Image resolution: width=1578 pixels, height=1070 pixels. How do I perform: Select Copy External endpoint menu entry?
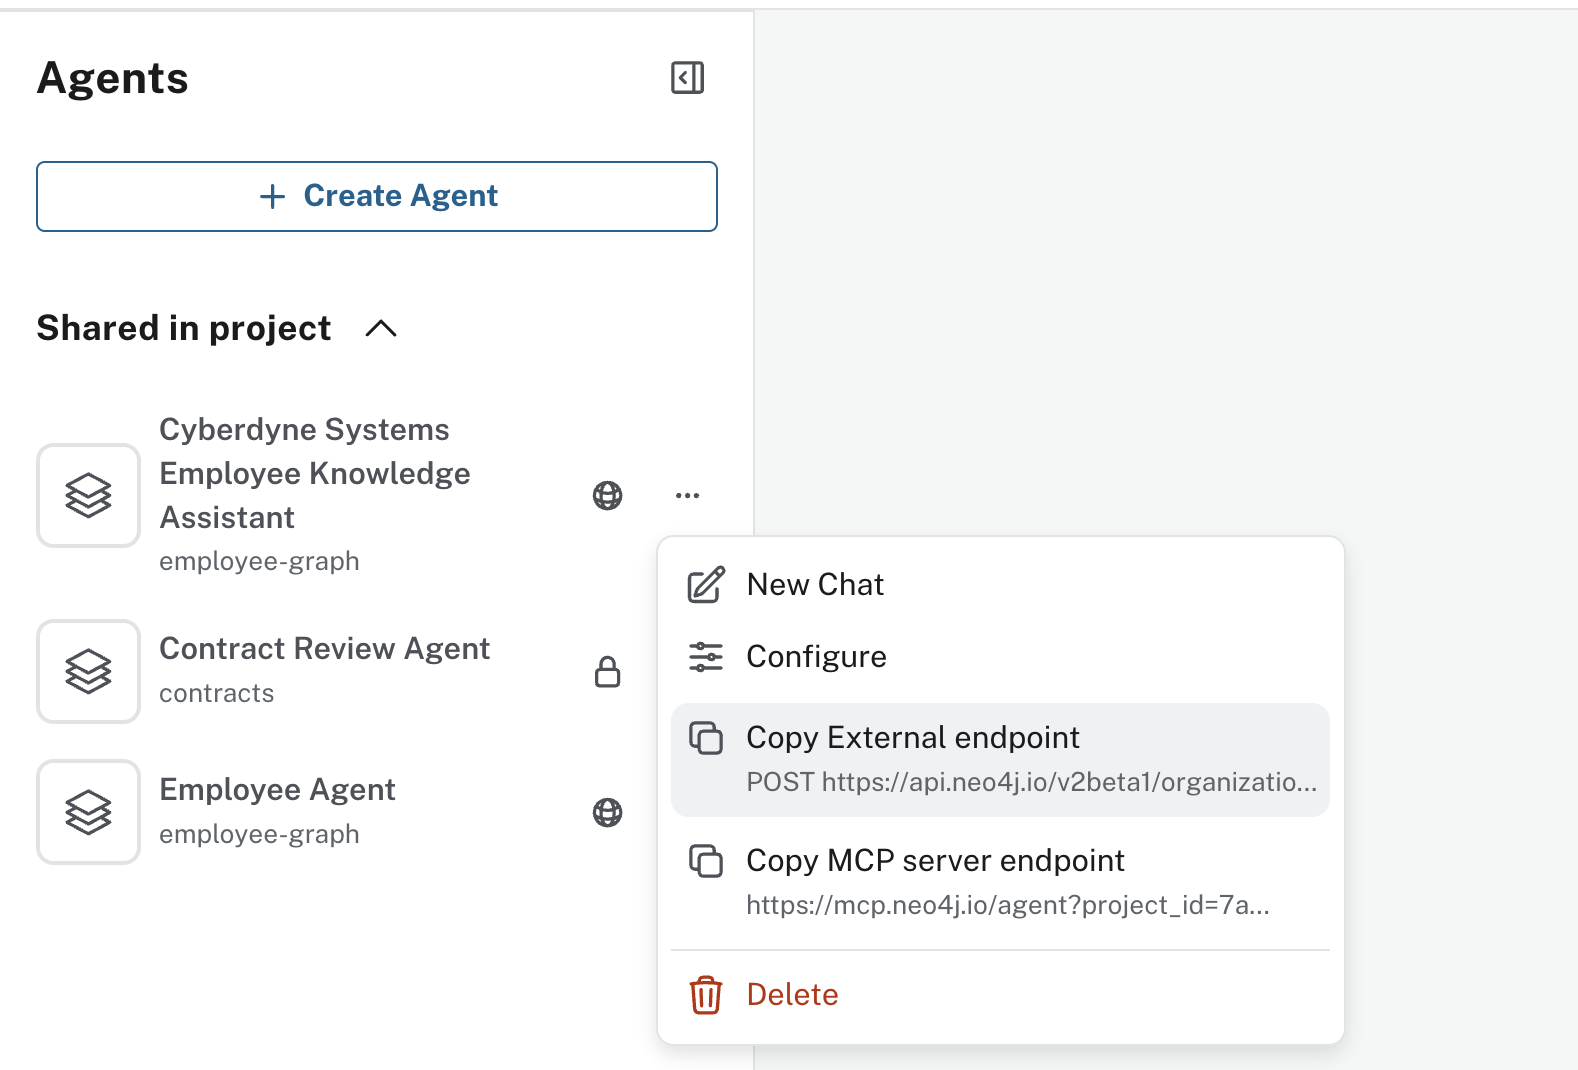pyautogui.click(x=1000, y=760)
